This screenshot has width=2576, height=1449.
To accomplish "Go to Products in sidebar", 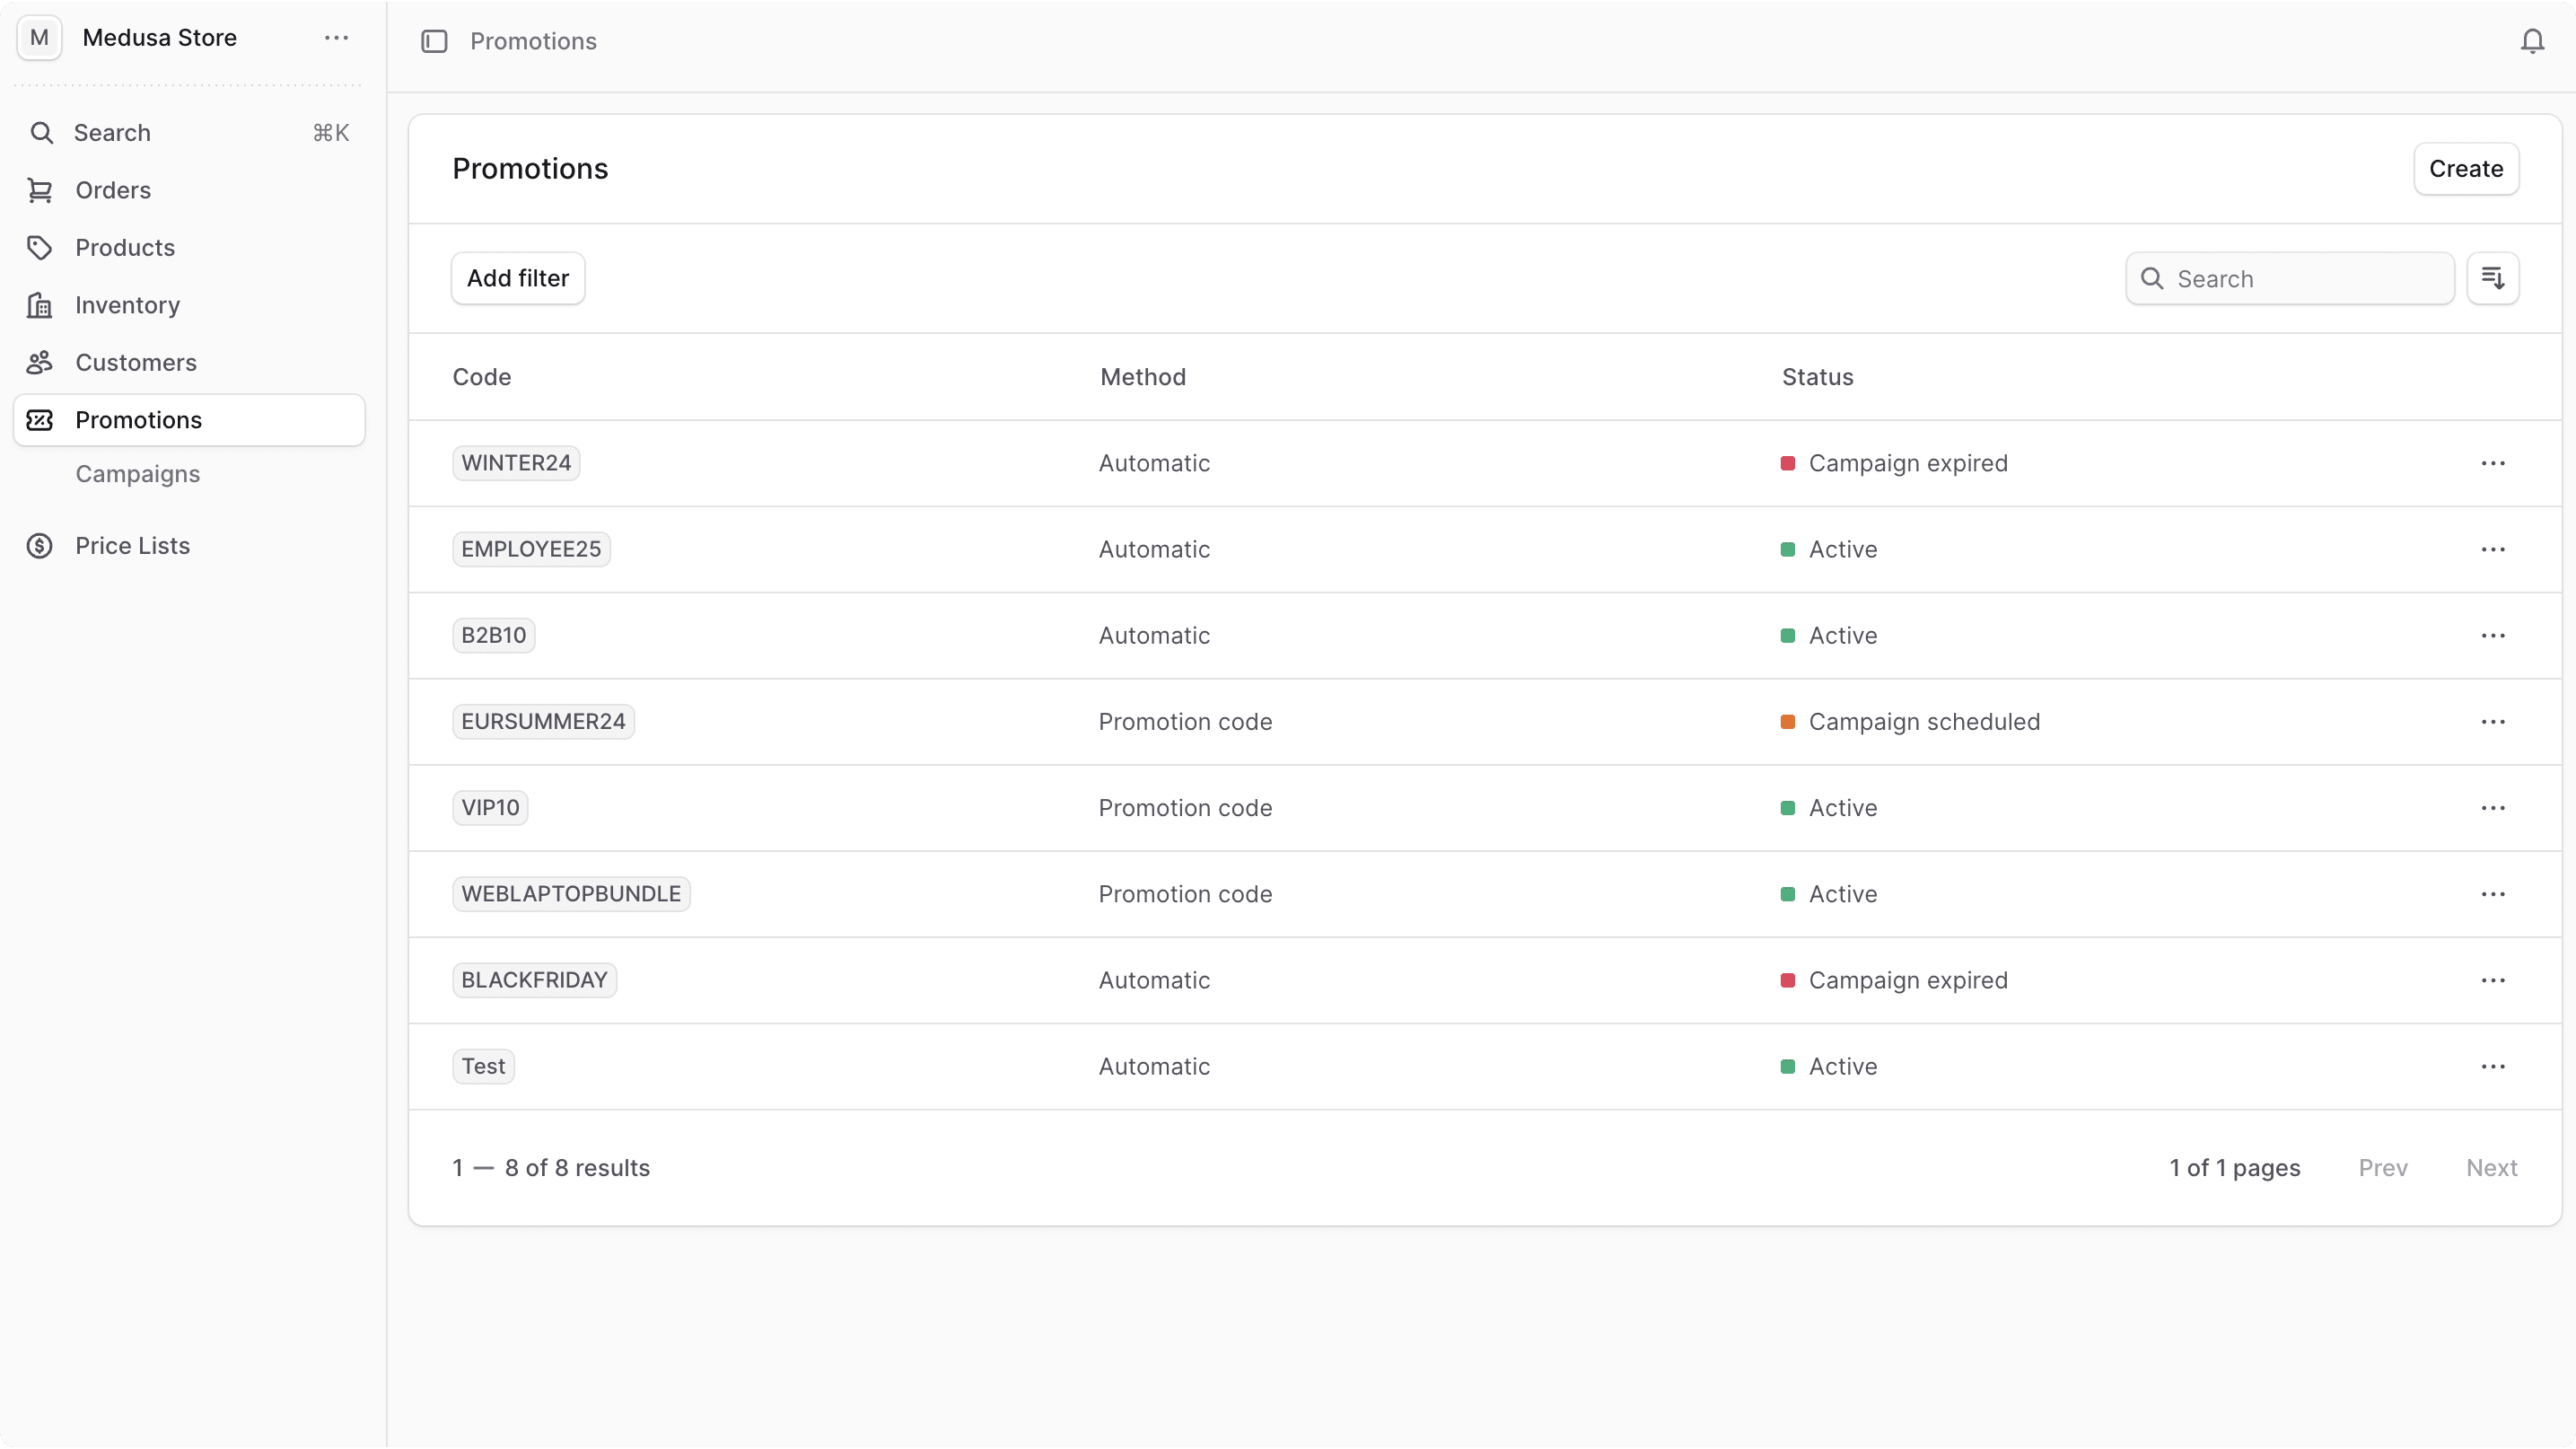I will click(x=125, y=247).
